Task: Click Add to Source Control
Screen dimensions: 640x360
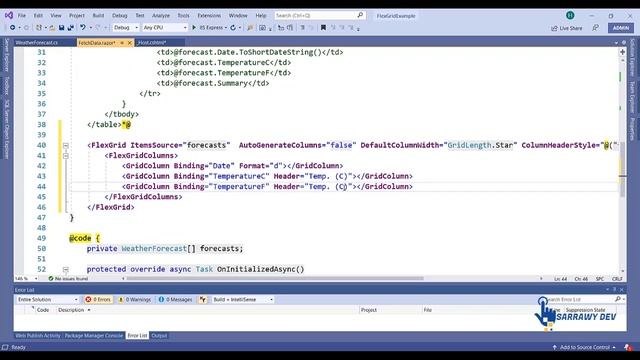Action: point(584,347)
